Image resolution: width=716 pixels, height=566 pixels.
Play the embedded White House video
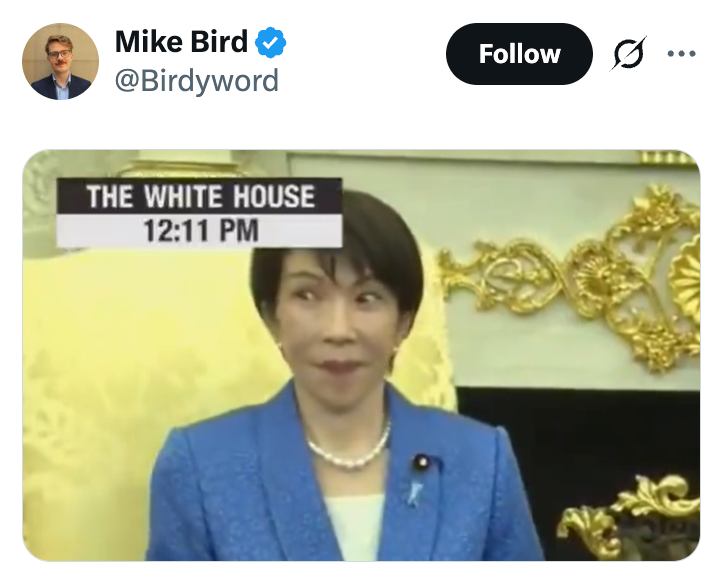[x=361, y=355]
